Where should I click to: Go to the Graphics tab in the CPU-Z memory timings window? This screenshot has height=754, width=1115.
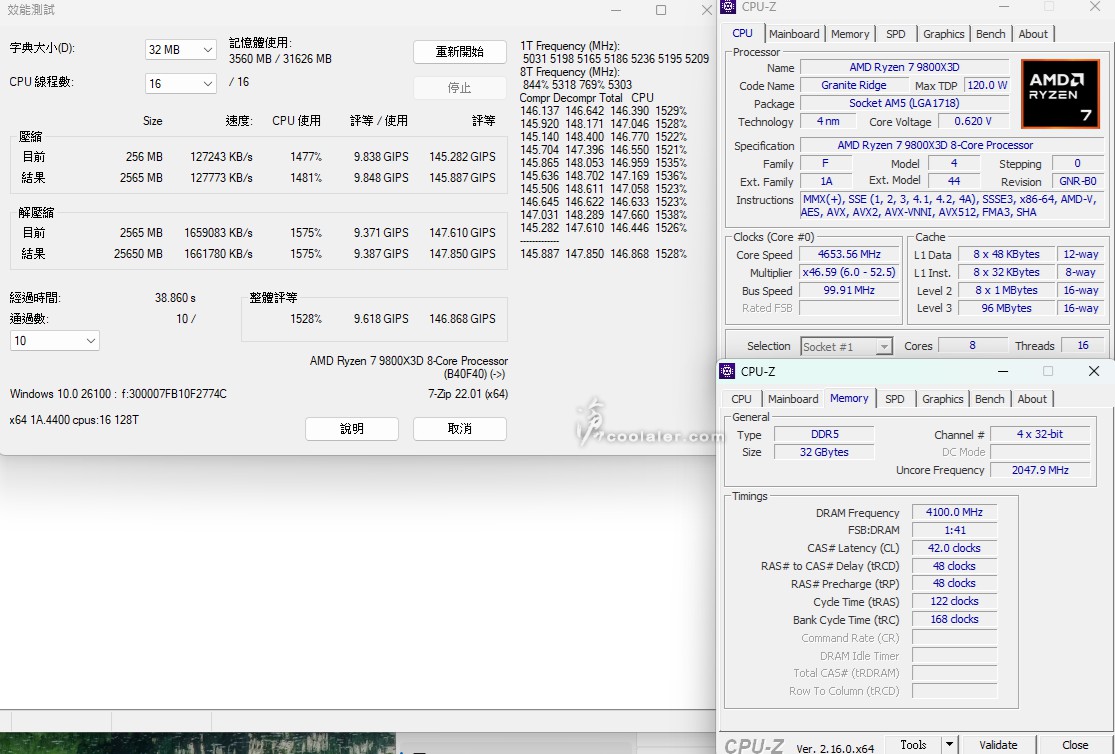tap(943, 399)
